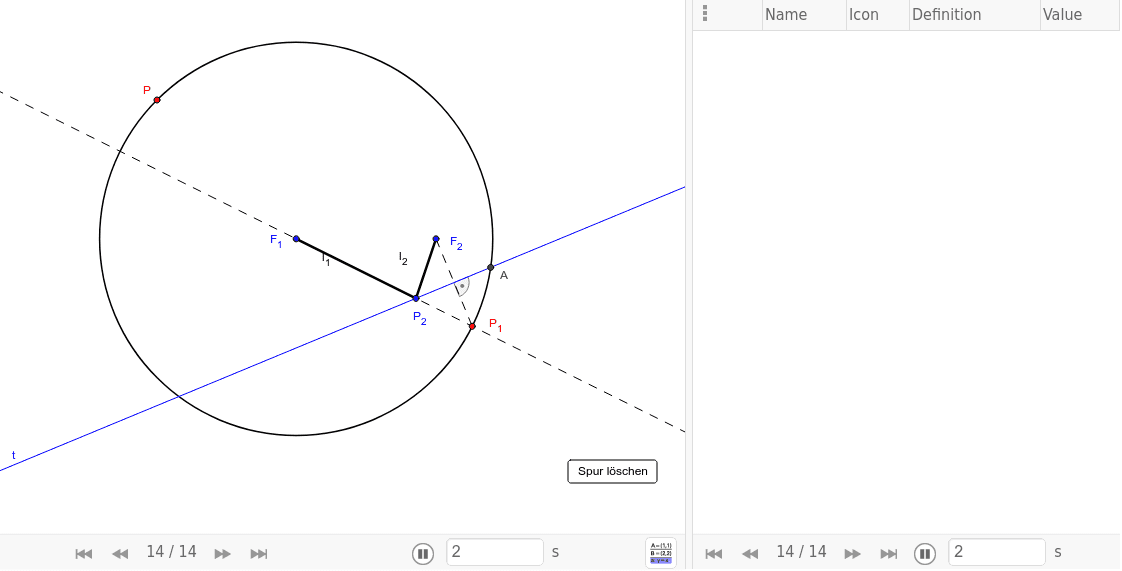Step forward one construction step in graphics view
This screenshot has height=571, width=1122.
click(x=223, y=553)
